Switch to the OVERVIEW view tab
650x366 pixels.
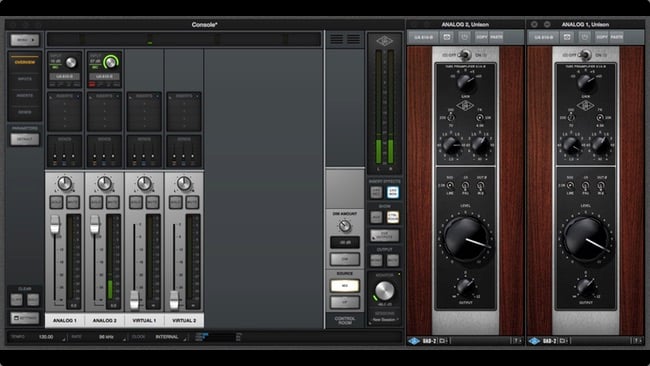click(x=25, y=62)
